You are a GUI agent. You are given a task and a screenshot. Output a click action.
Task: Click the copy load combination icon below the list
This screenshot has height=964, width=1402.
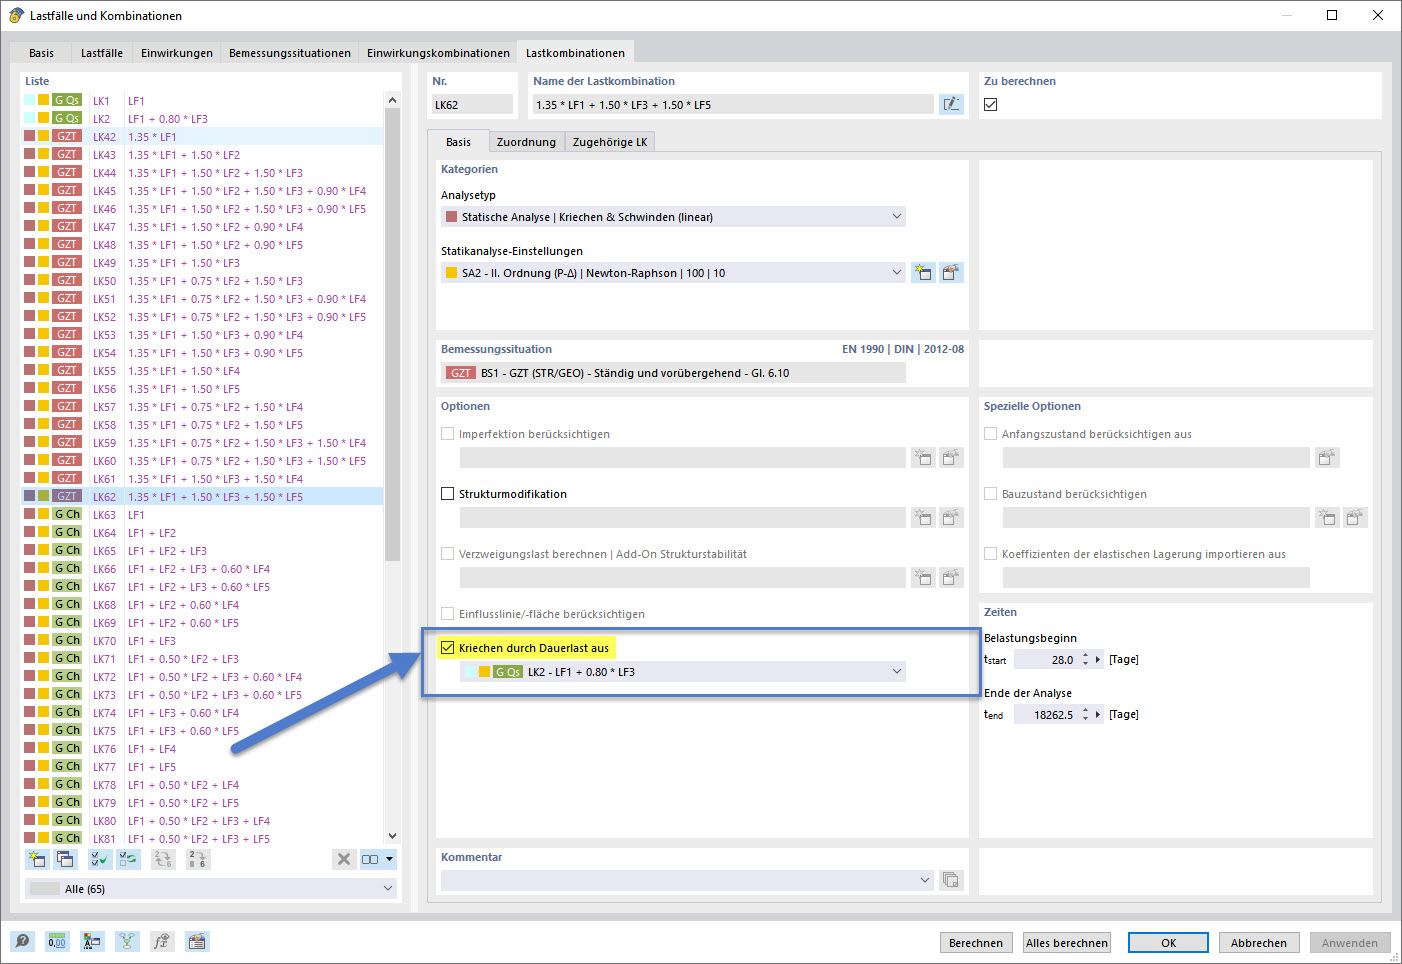(x=65, y=859)
